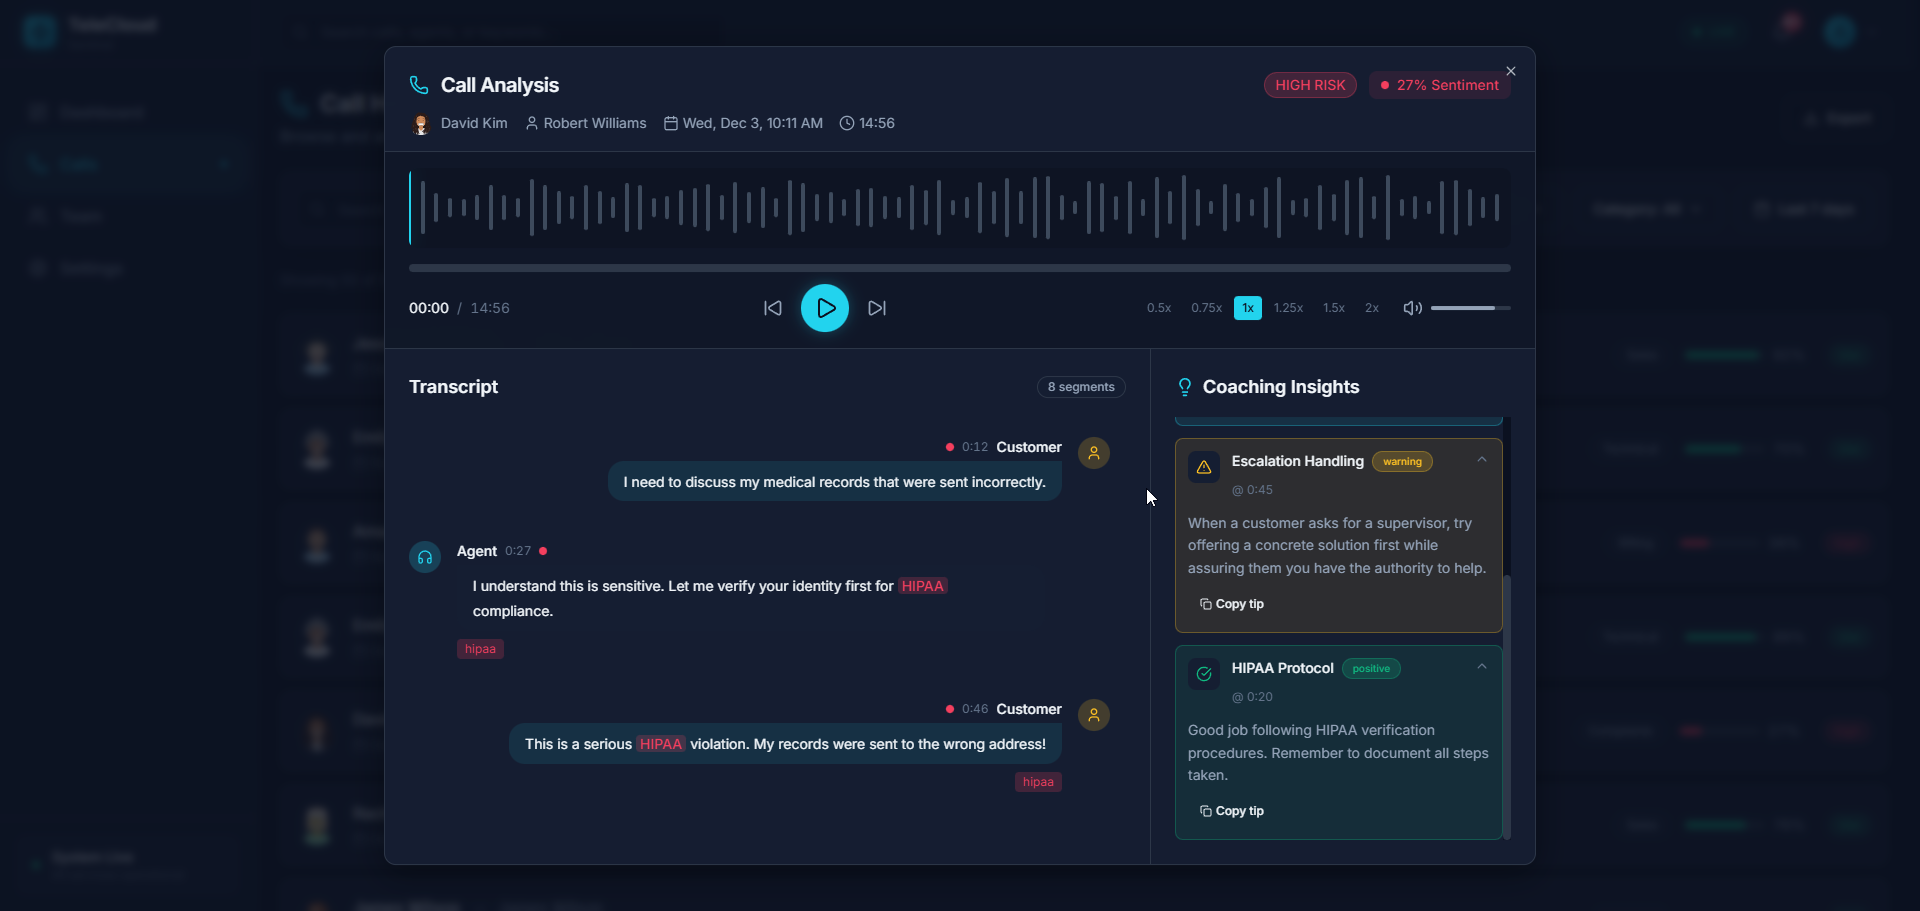
Task: Copy tip for Escalation Handling
Action: point(1232,604)
